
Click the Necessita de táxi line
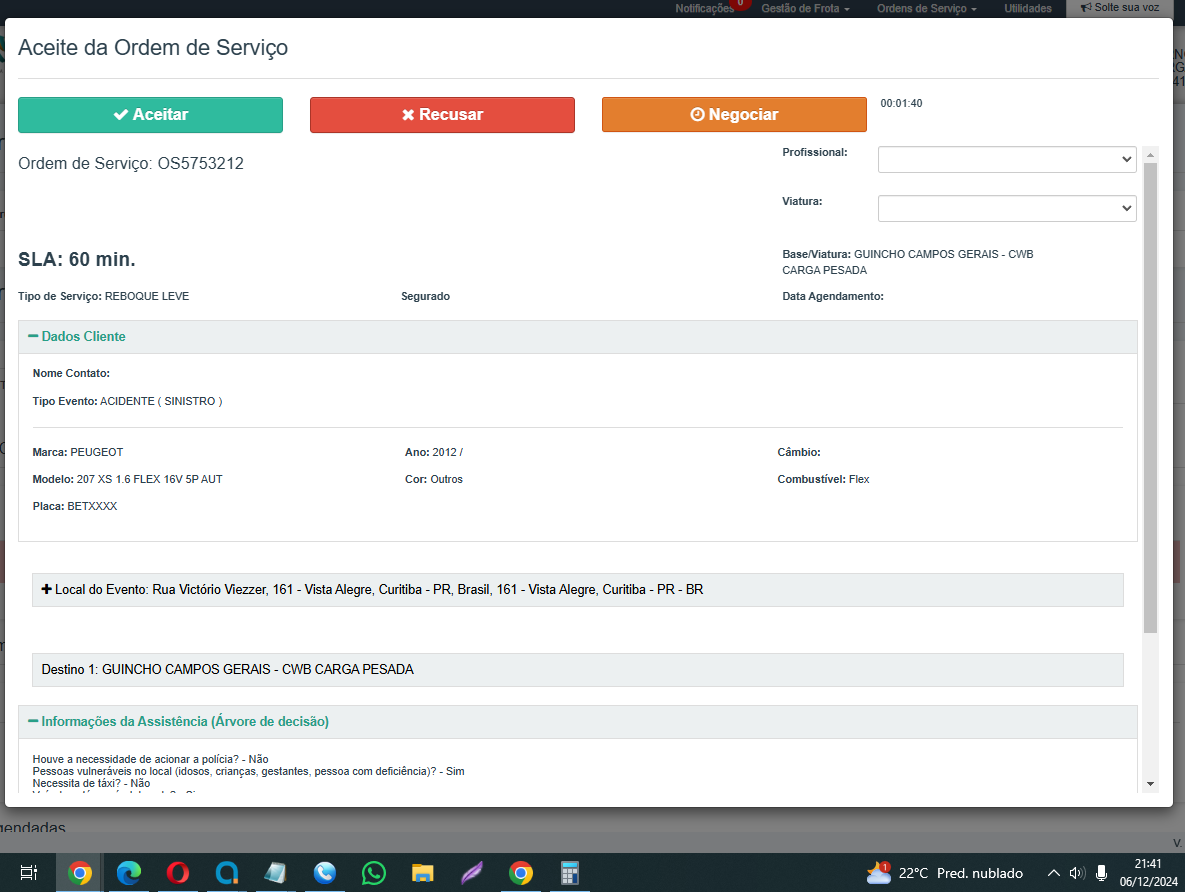point(91,783)
